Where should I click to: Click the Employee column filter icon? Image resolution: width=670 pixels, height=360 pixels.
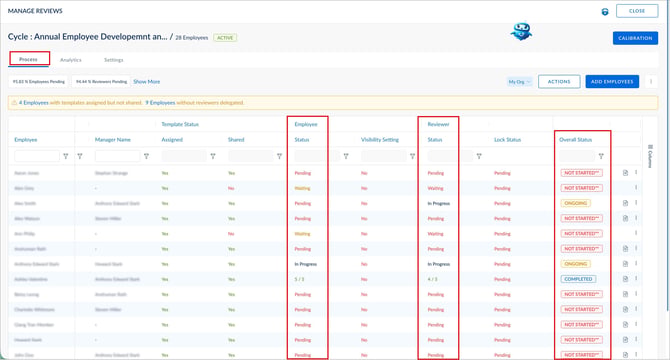point(66,156)
